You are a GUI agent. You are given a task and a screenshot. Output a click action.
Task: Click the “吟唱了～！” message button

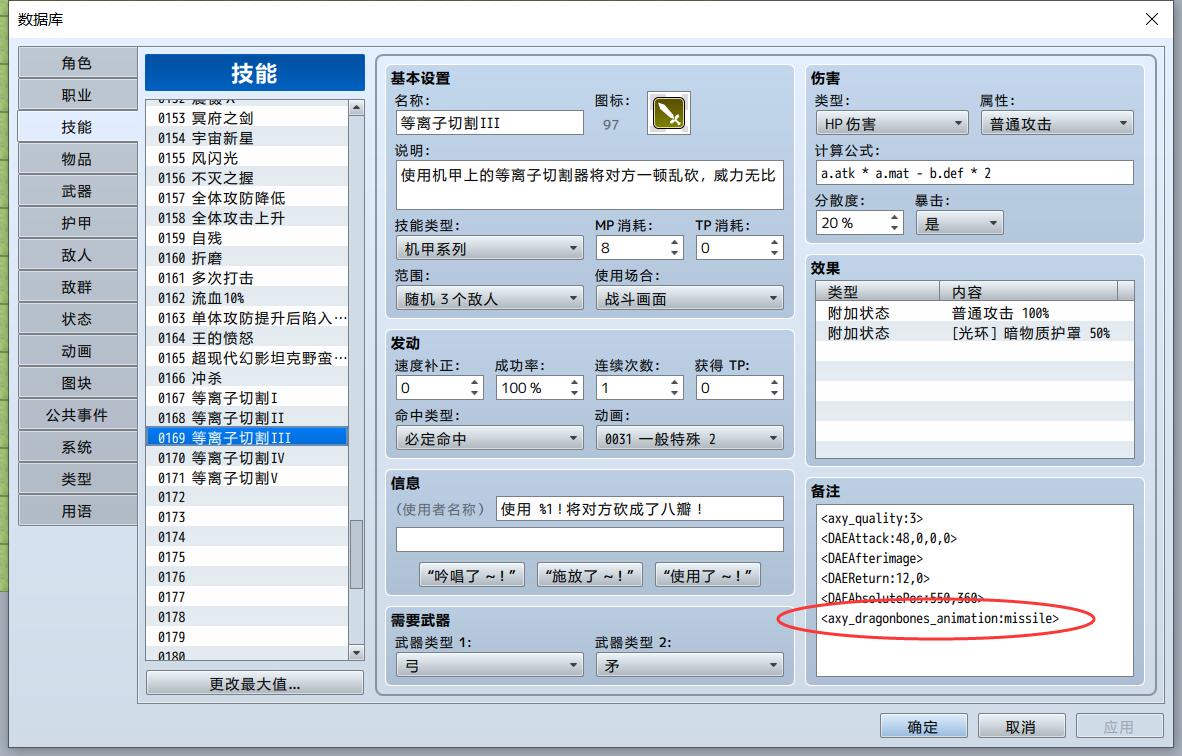point(472,576)
